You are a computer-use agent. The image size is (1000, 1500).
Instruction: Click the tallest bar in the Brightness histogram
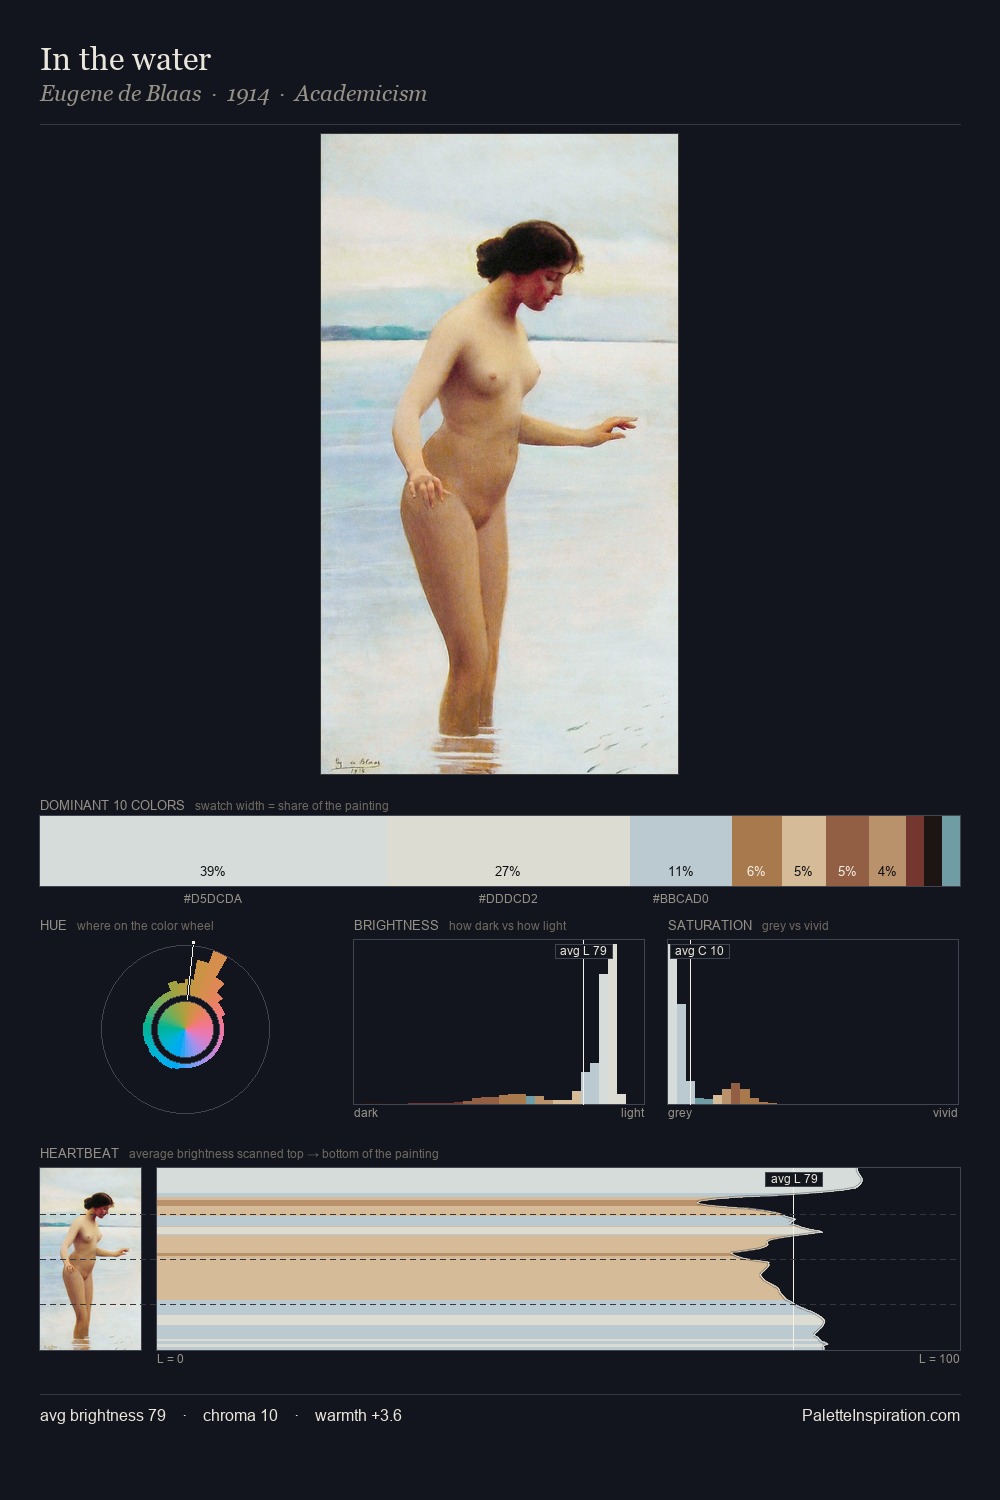coord(613,1022)
